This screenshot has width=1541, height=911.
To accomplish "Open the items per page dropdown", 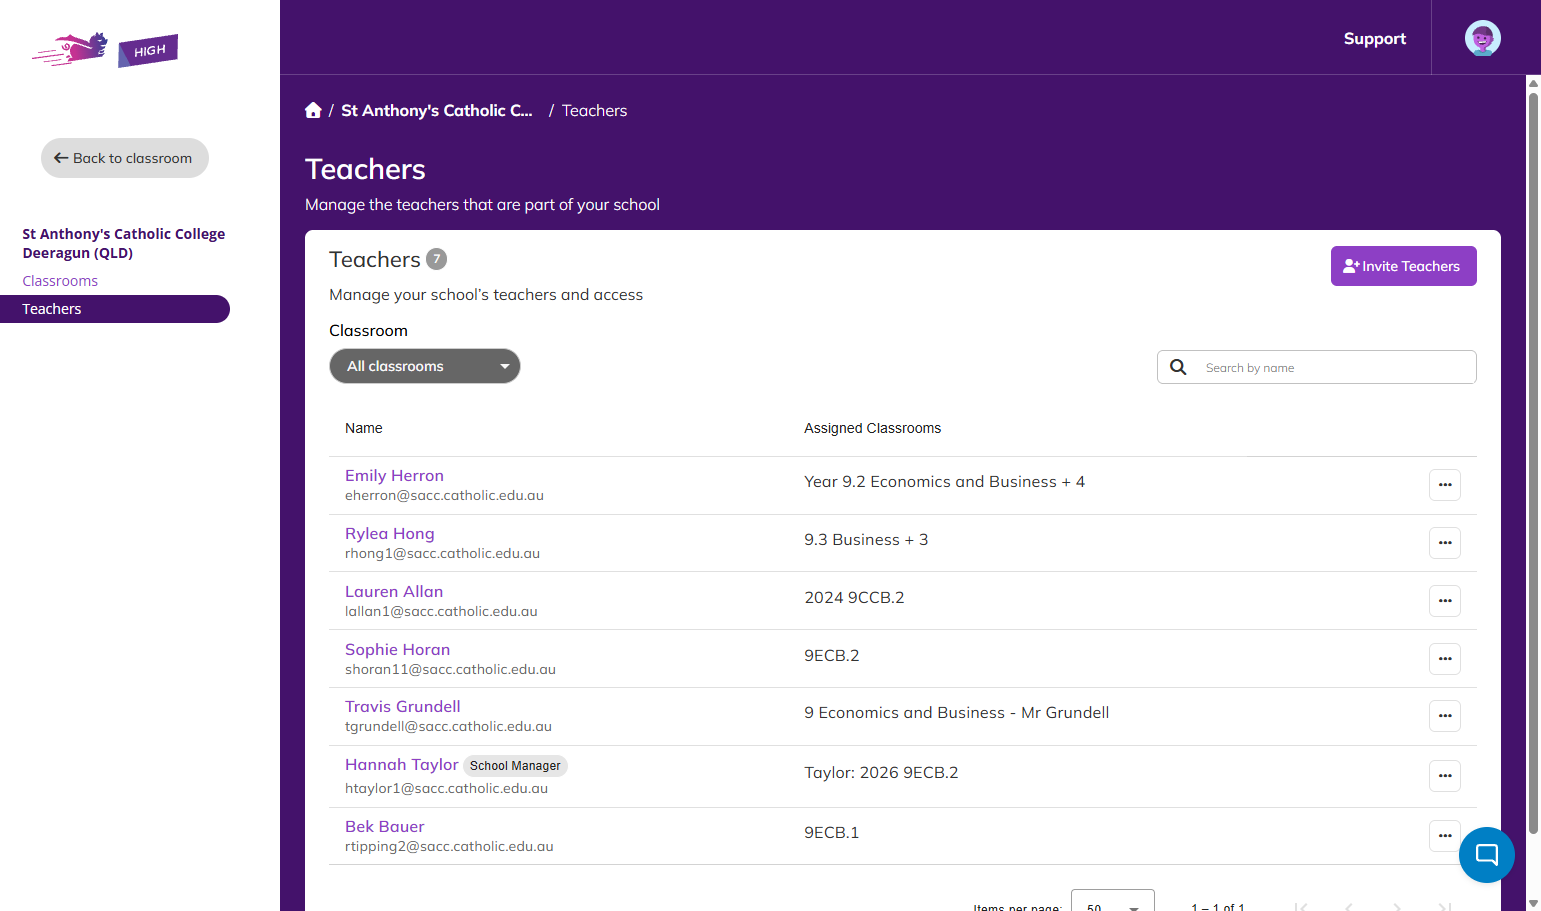I will coord(1112,902).
